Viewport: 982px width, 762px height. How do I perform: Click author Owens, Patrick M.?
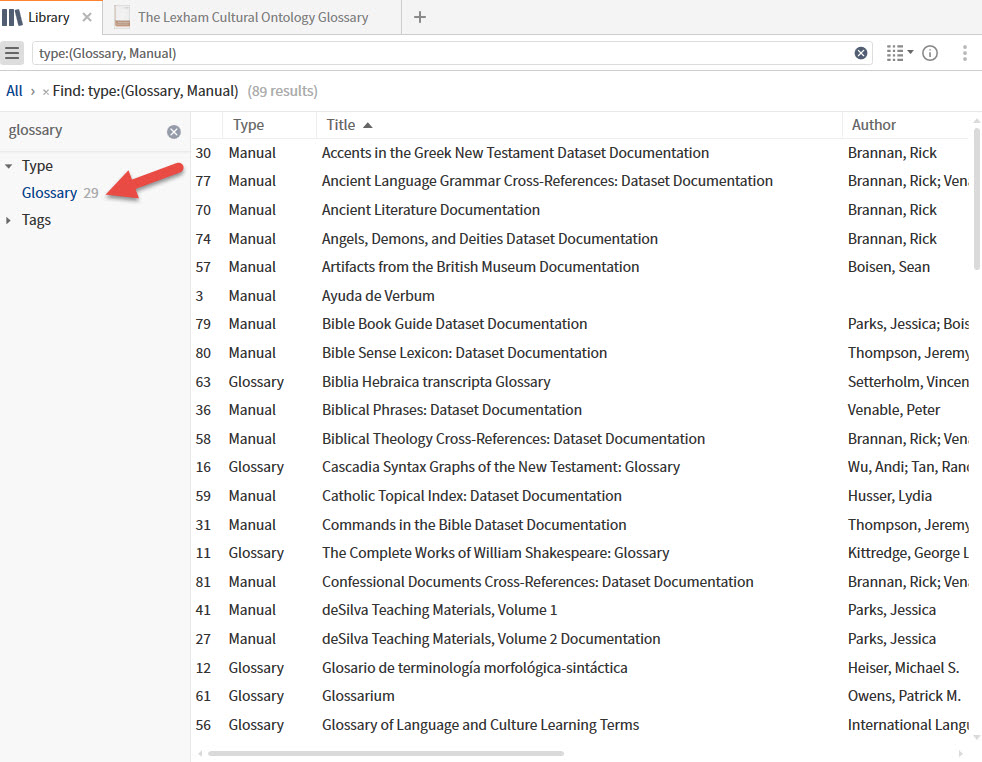point(904,696)
